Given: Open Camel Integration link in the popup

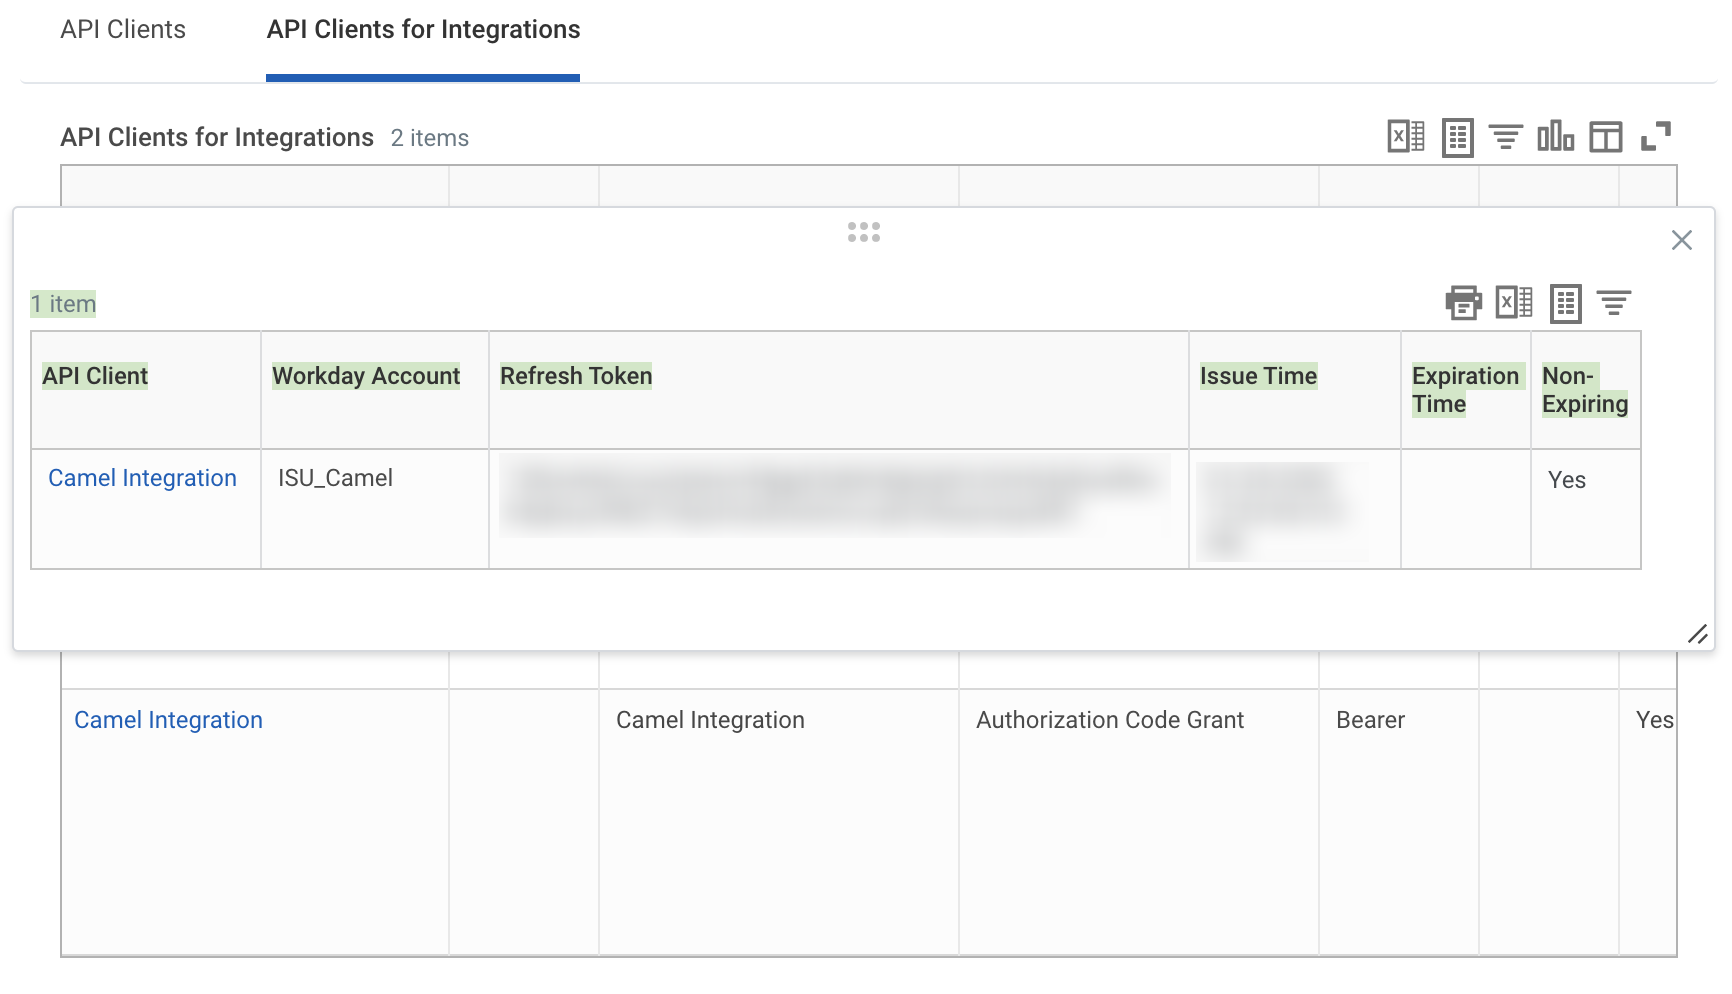Looking at the screenshot, I should click(142, 478).
